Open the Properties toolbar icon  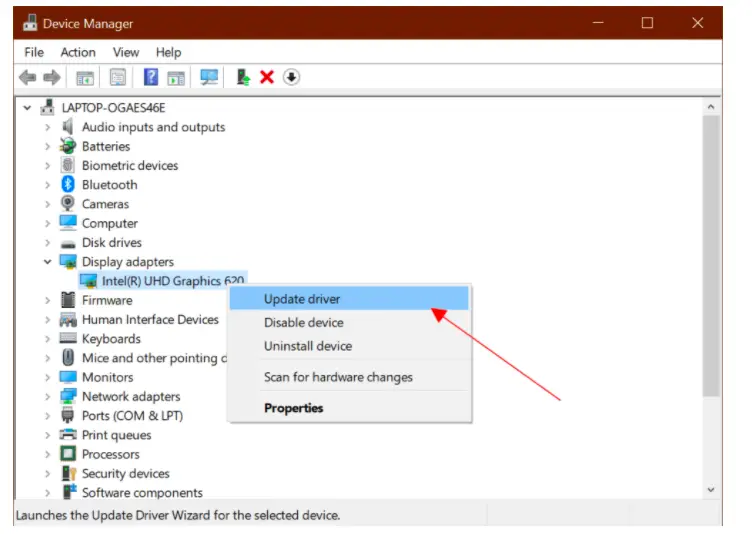point(118,77)
